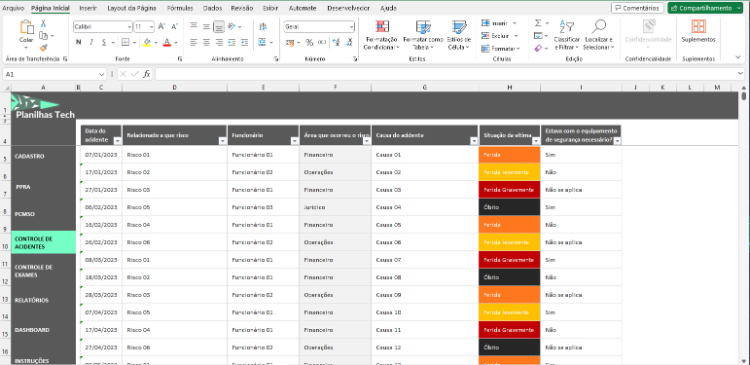Switch to Layout da Página tab

click(131, 8)
